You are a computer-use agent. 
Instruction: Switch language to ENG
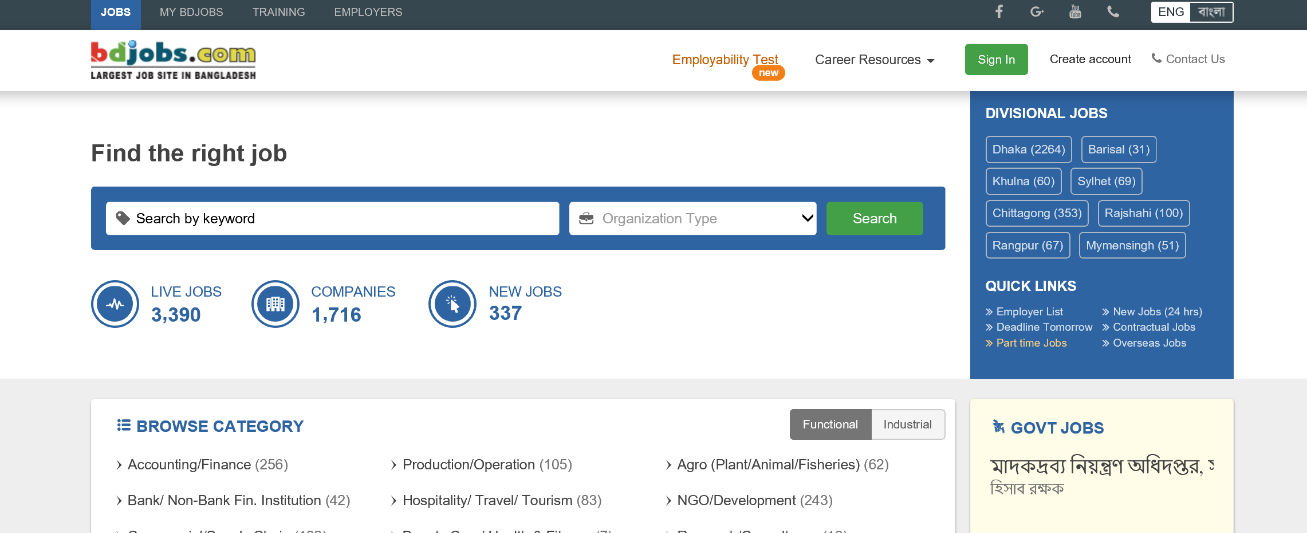[x=1171, y=12]
